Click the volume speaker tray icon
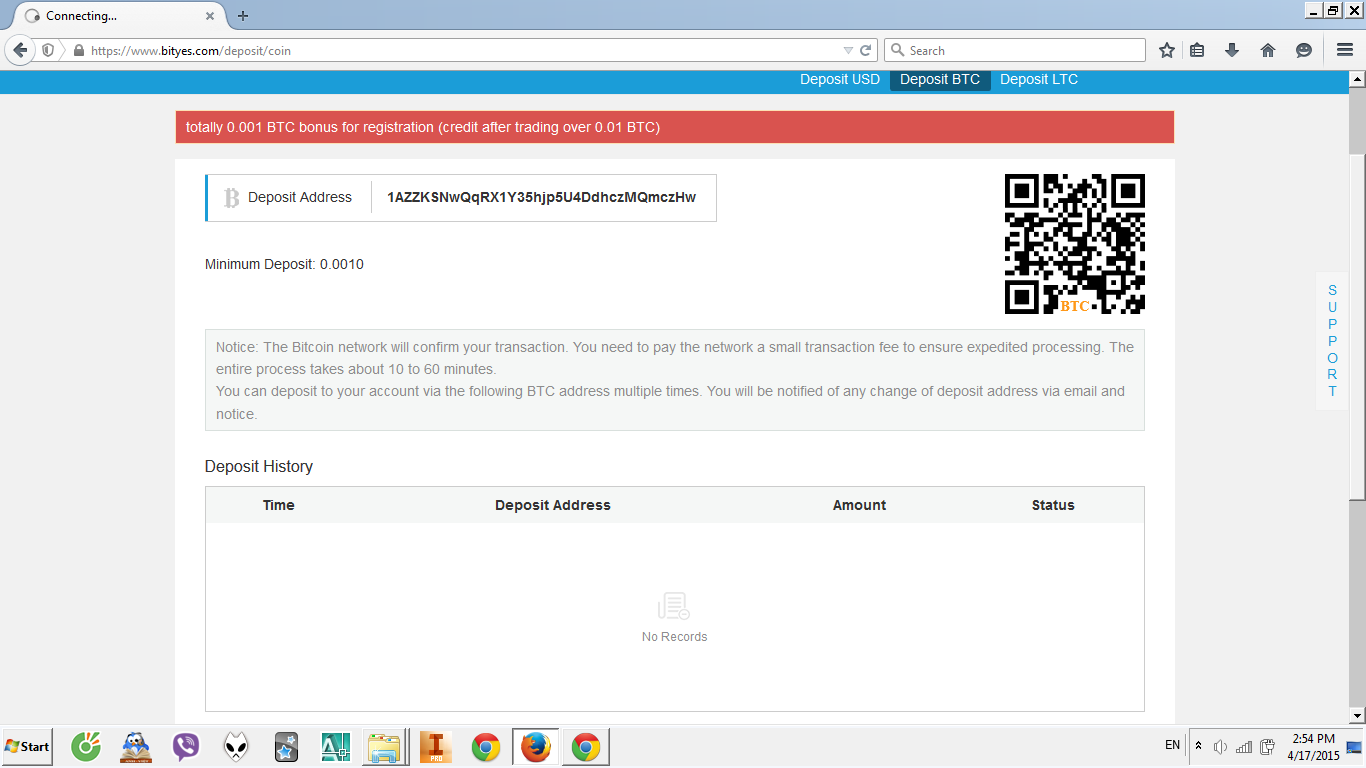1366x768 pixels. coord(1220,747)
